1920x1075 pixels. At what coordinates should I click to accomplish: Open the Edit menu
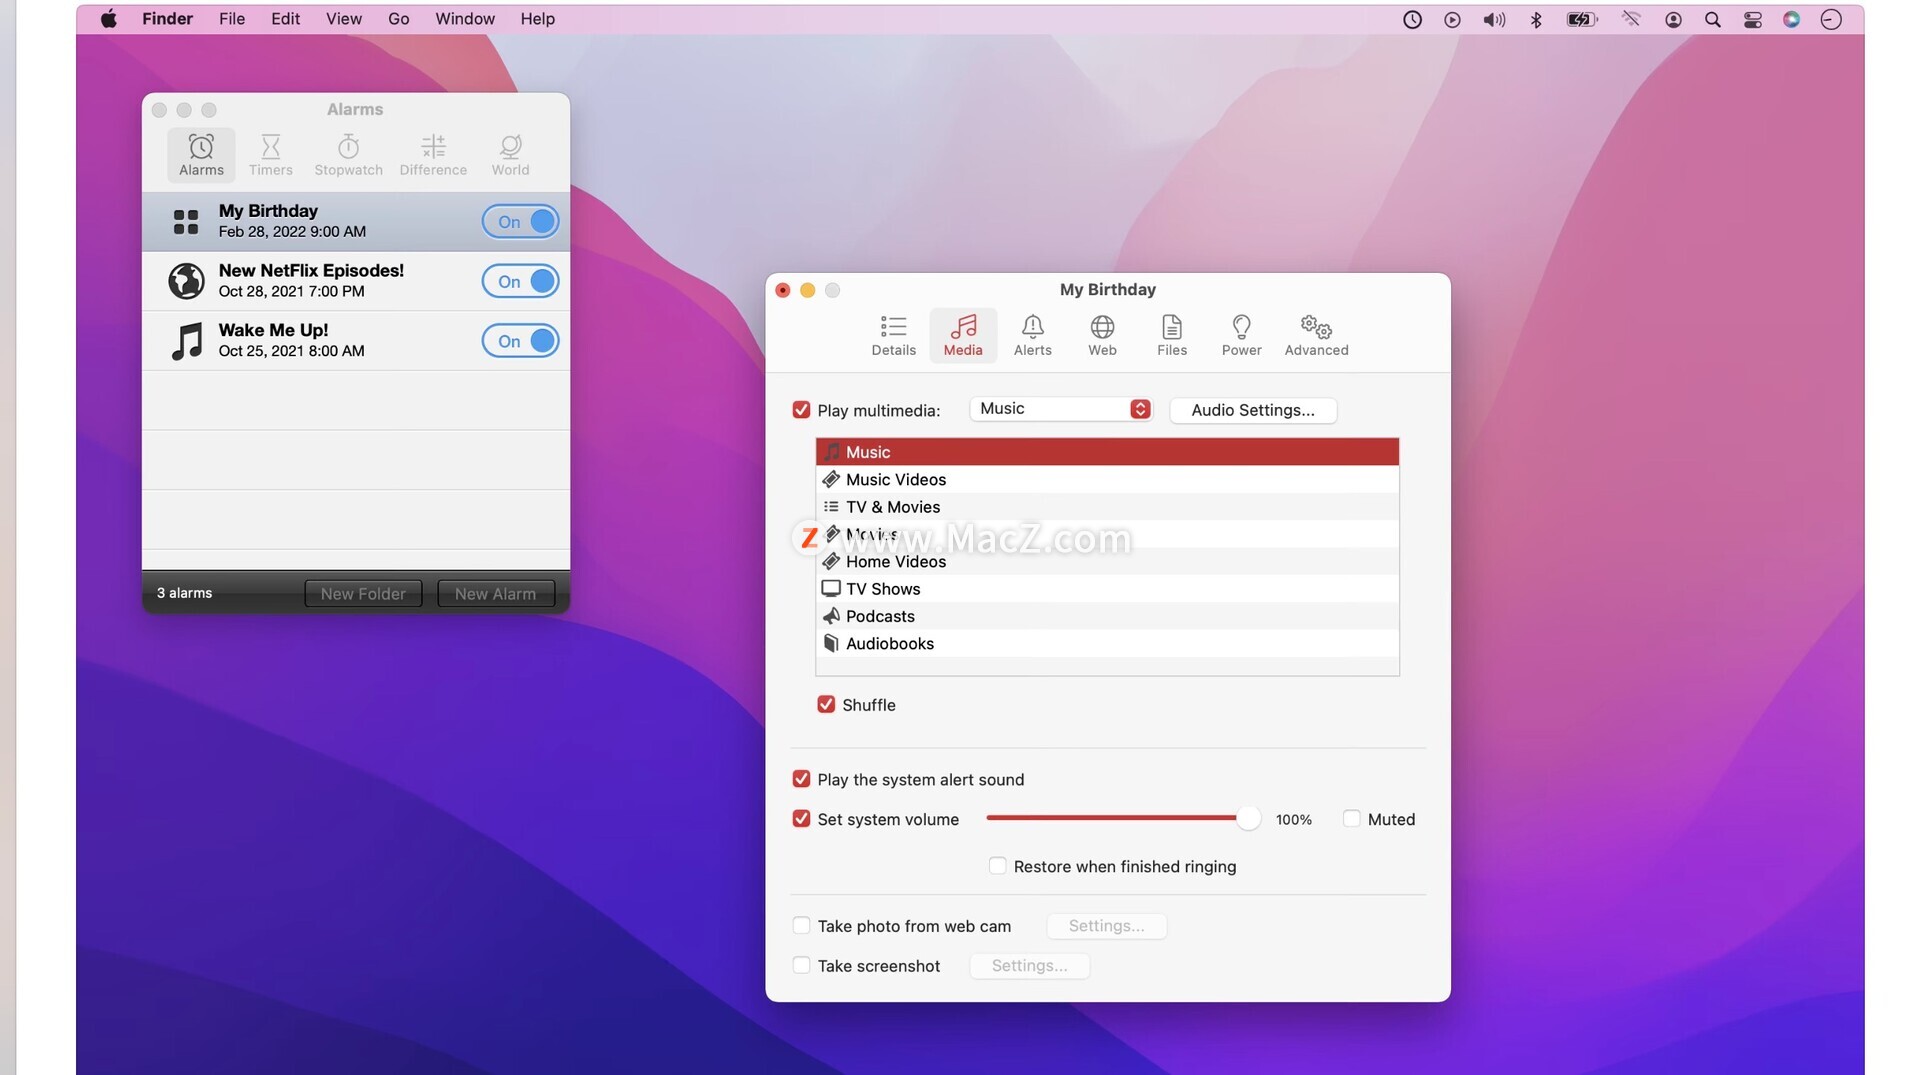[x=285, y=19]
